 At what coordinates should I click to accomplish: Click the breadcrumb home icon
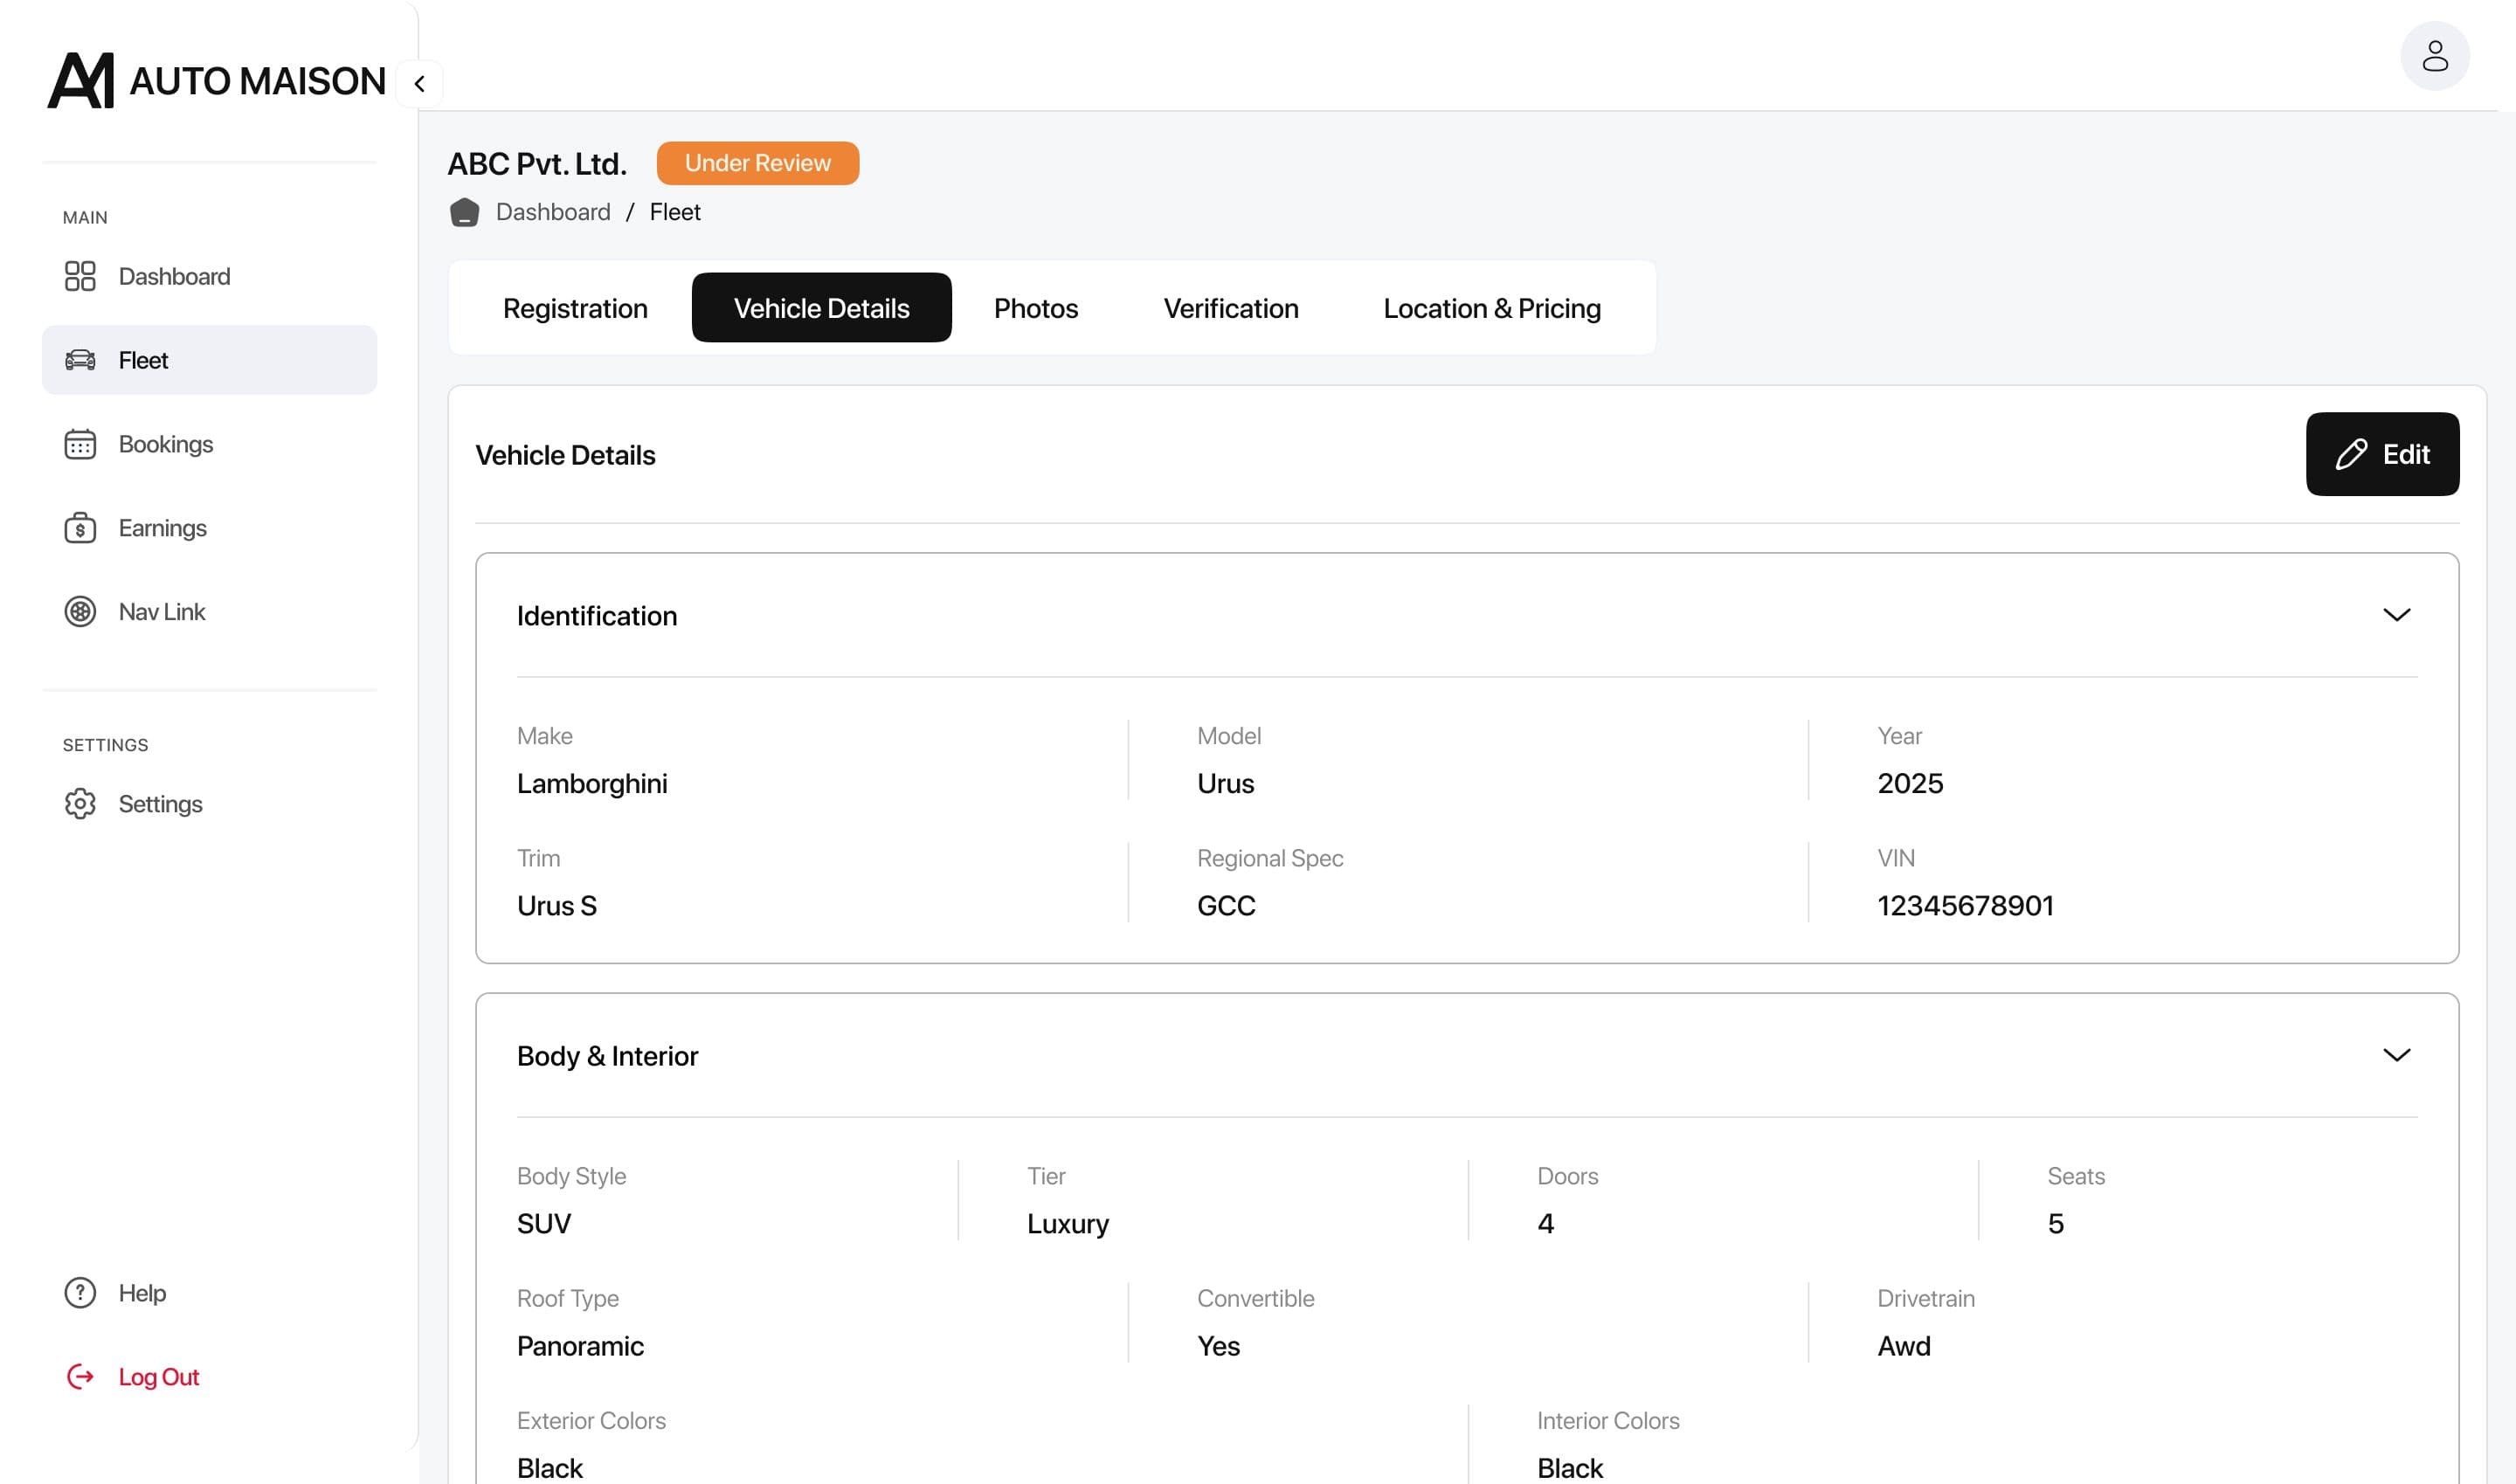pyautogui.click(x=464, y=212)
